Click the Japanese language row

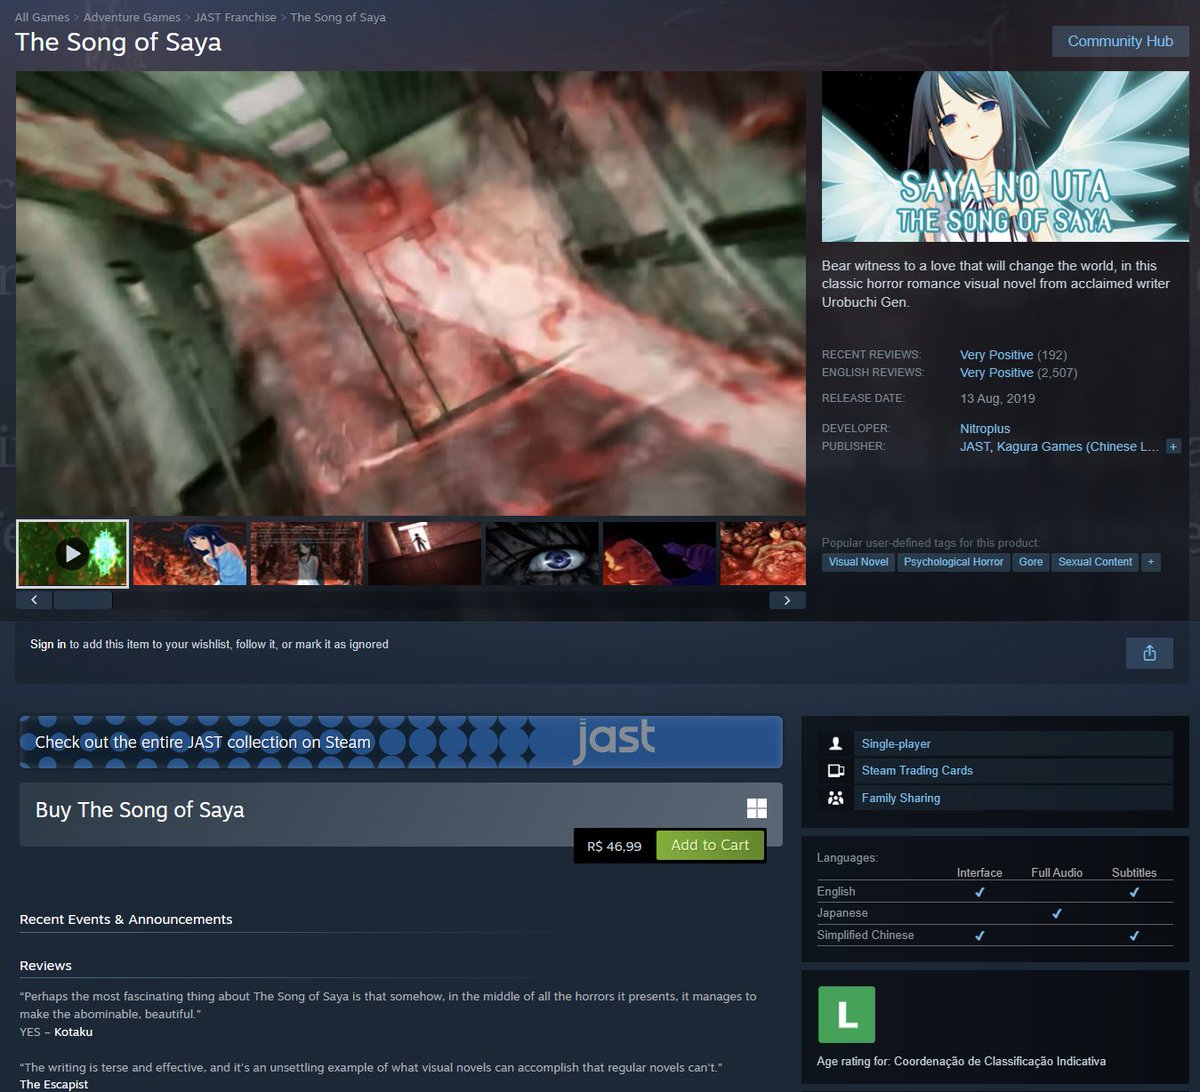point(995,913)
